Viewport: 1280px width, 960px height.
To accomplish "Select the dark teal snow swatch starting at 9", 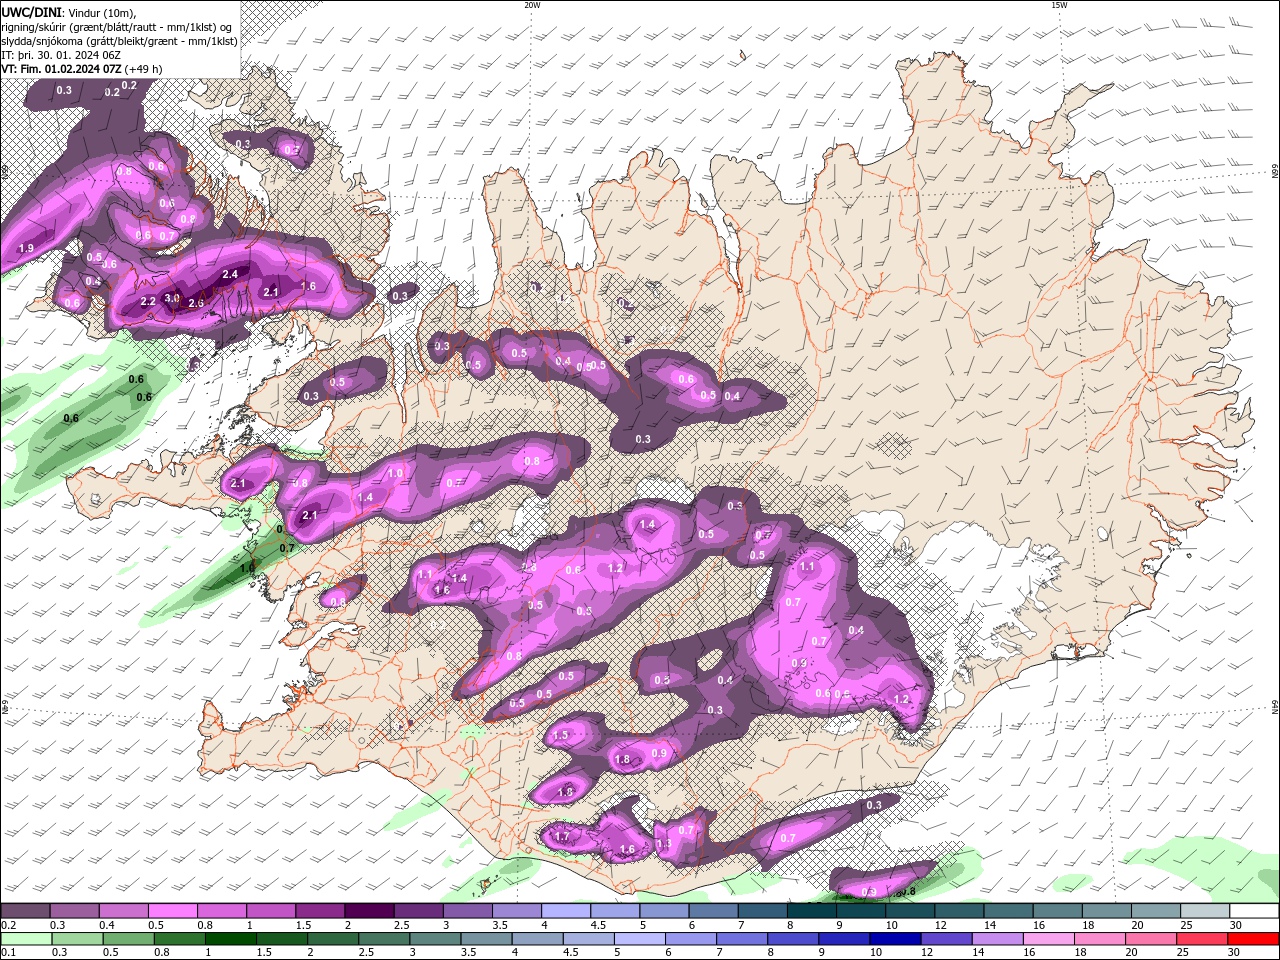I will pyautogui.click(x=859, y=911).
